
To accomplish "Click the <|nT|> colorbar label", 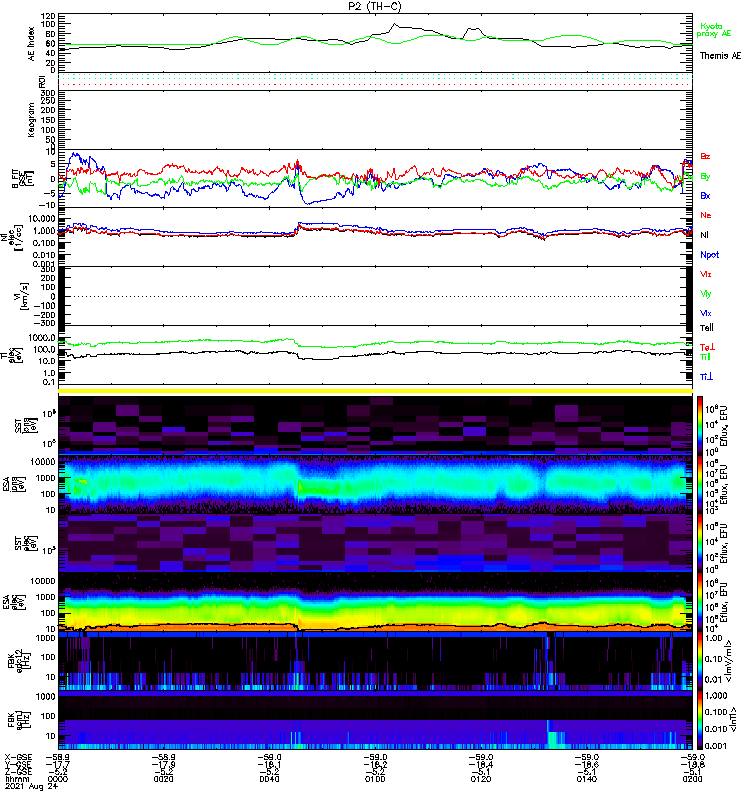I will pos(733,719).
